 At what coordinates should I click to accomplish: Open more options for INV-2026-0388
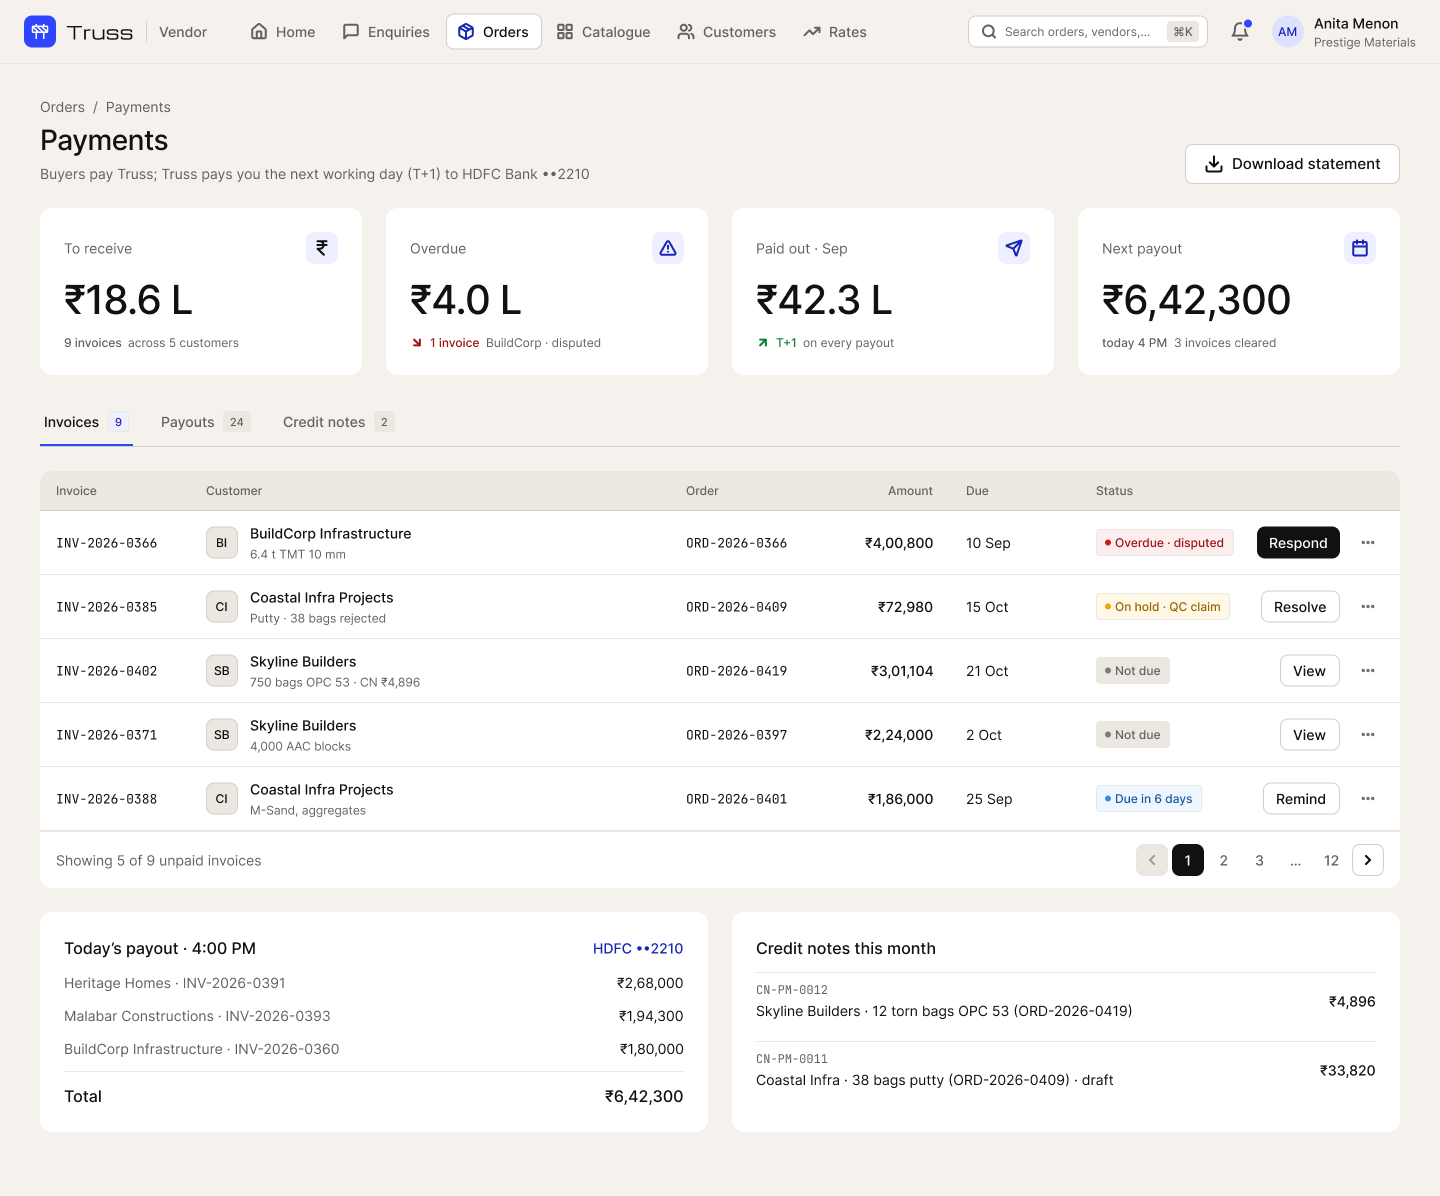coord(1368,799)
